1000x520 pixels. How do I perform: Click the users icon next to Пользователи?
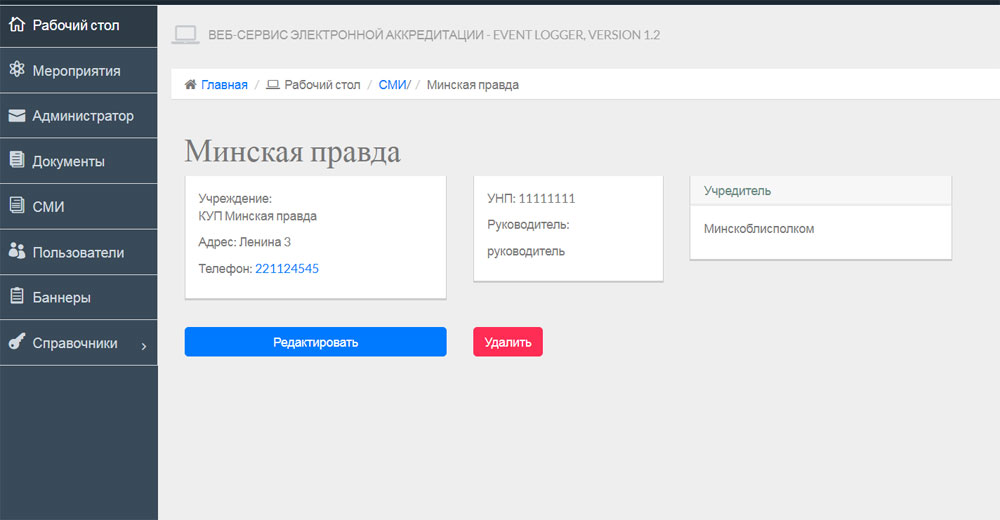[x=17, y=251]
